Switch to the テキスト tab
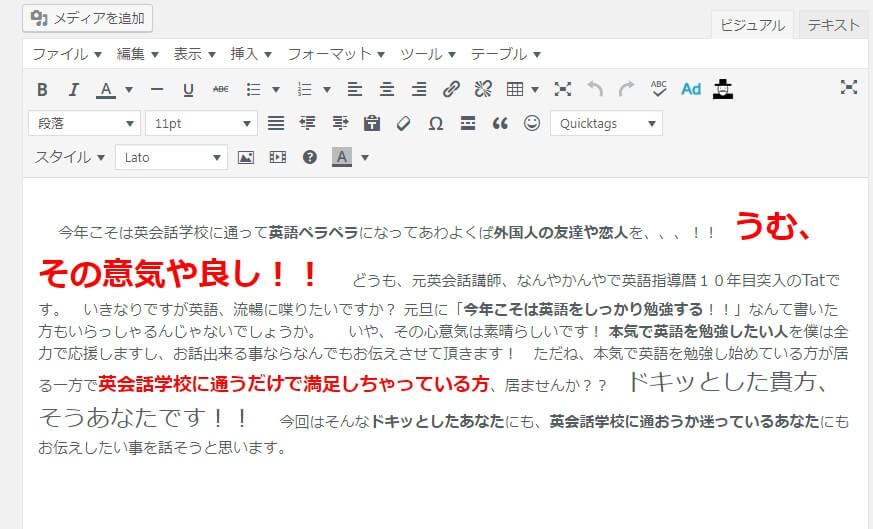This screenshot has height=529, width=873. [x=833, y=25]
